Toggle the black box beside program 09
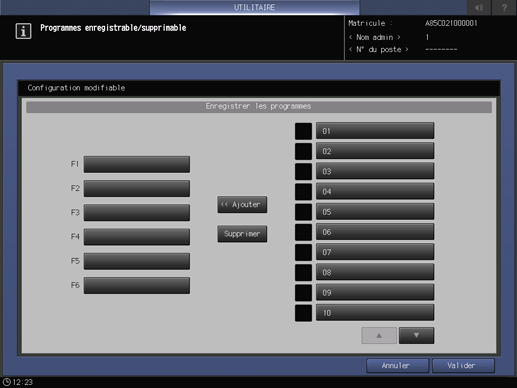 tap(303, 293)
